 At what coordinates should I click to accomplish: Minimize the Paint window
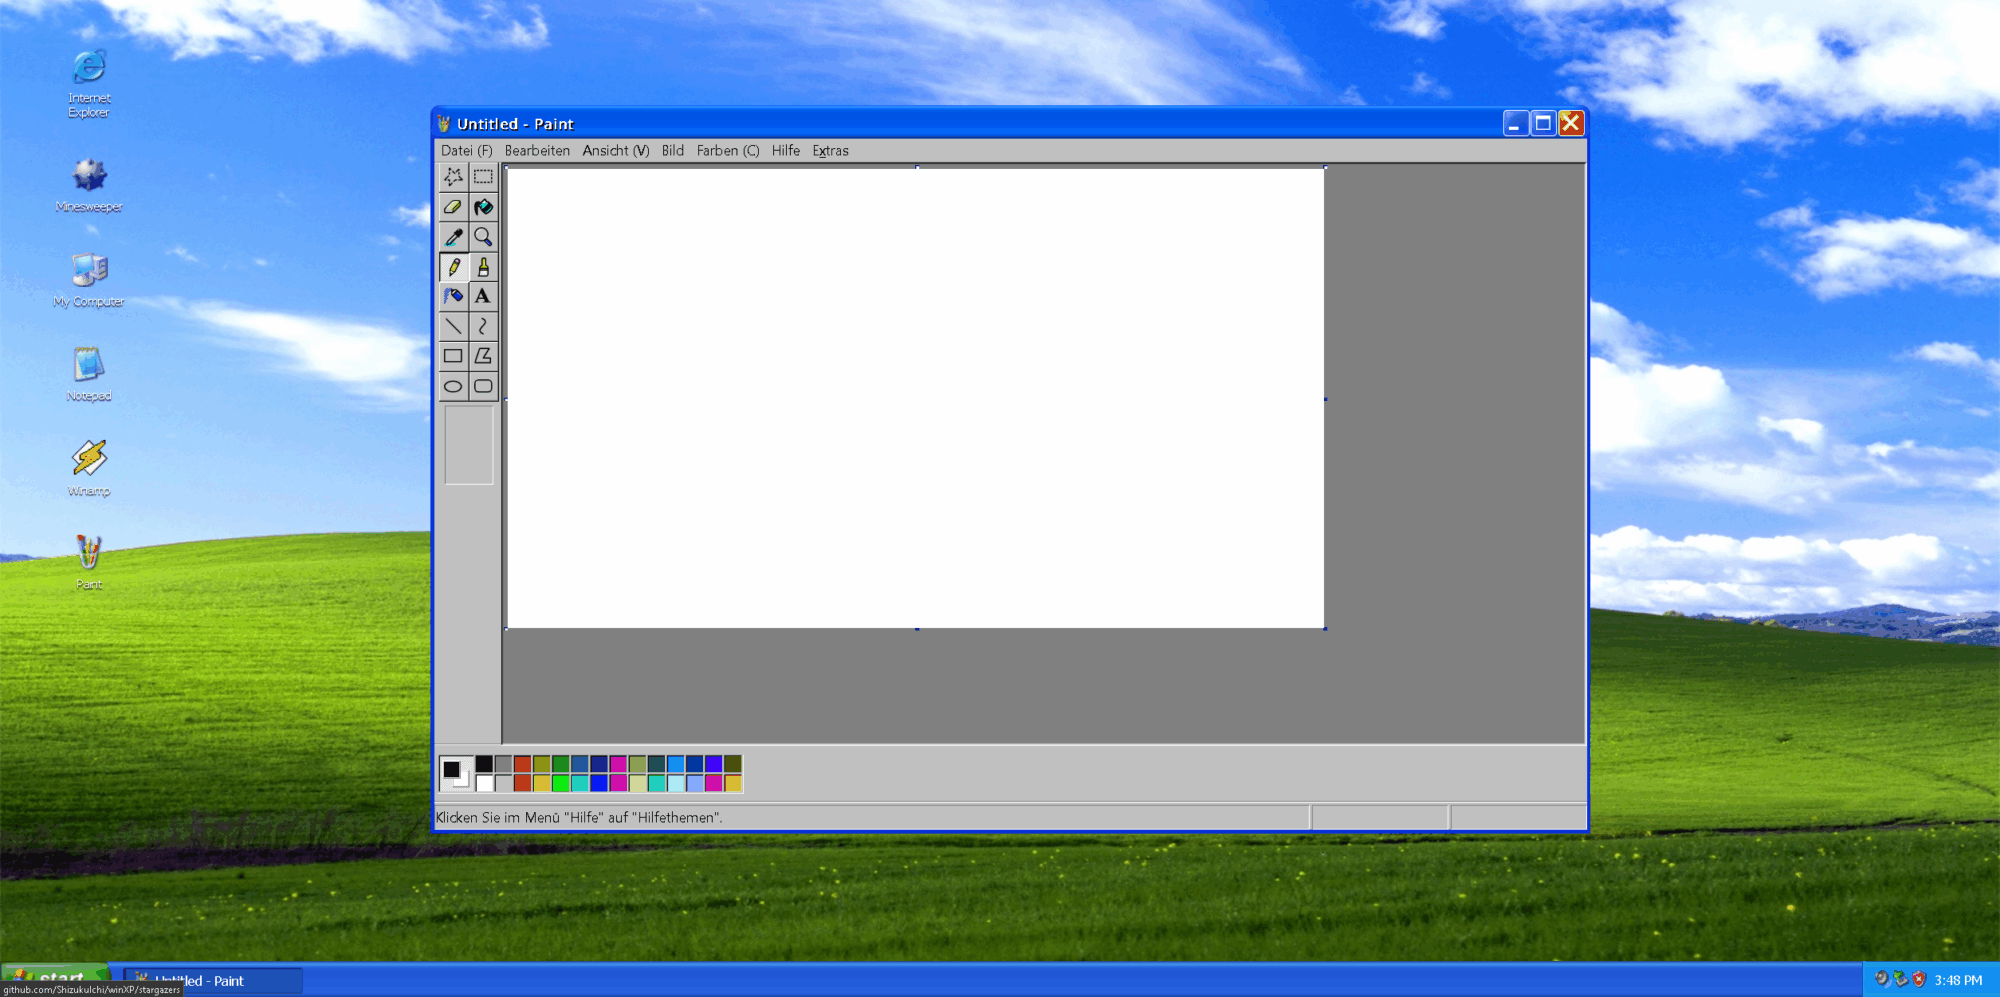(1516, 123)
